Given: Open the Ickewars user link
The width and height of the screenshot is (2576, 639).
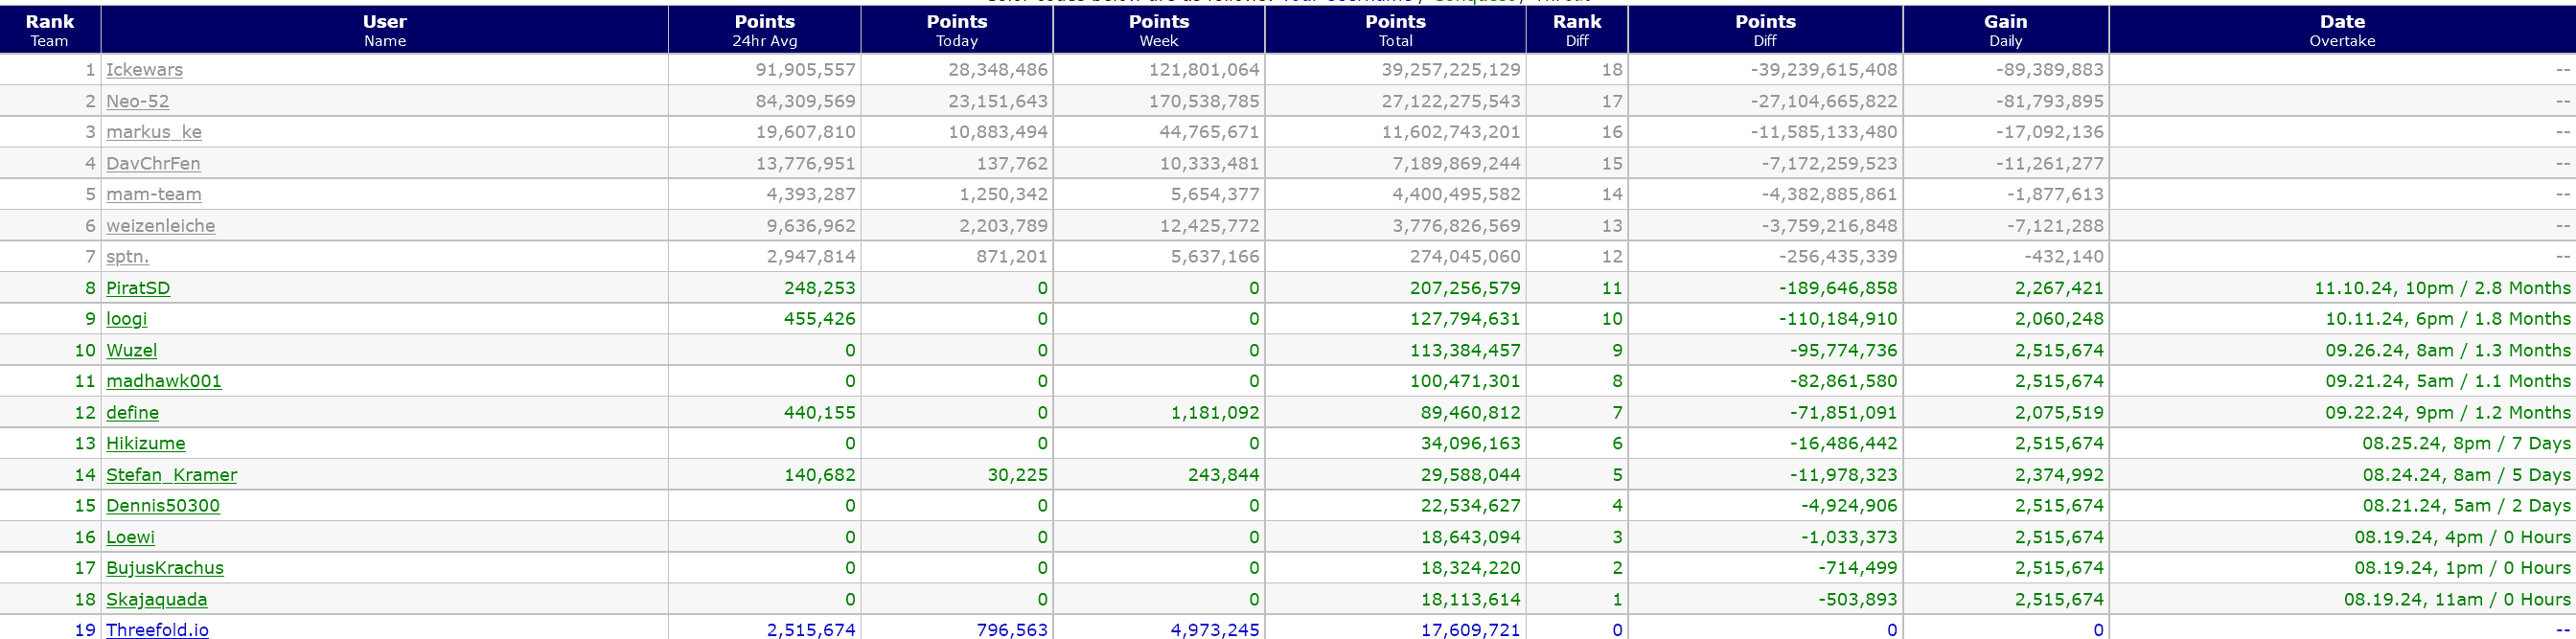Looking at the screenshot, I should [144, 70].
